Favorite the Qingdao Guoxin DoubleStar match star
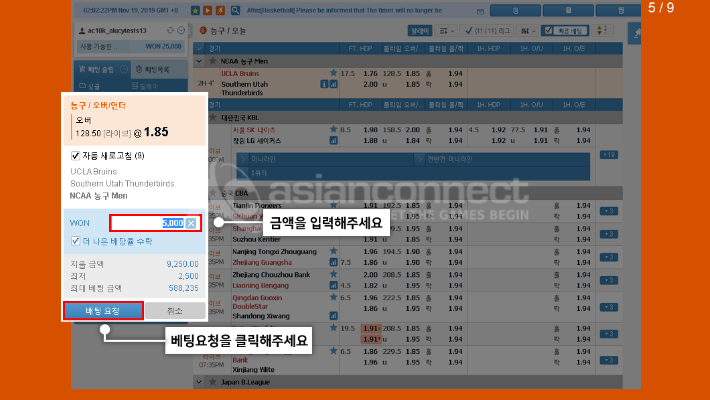Image resolution: width=710 pixels, height=400 pixels. pyautogui.click(x=334, y=297)
